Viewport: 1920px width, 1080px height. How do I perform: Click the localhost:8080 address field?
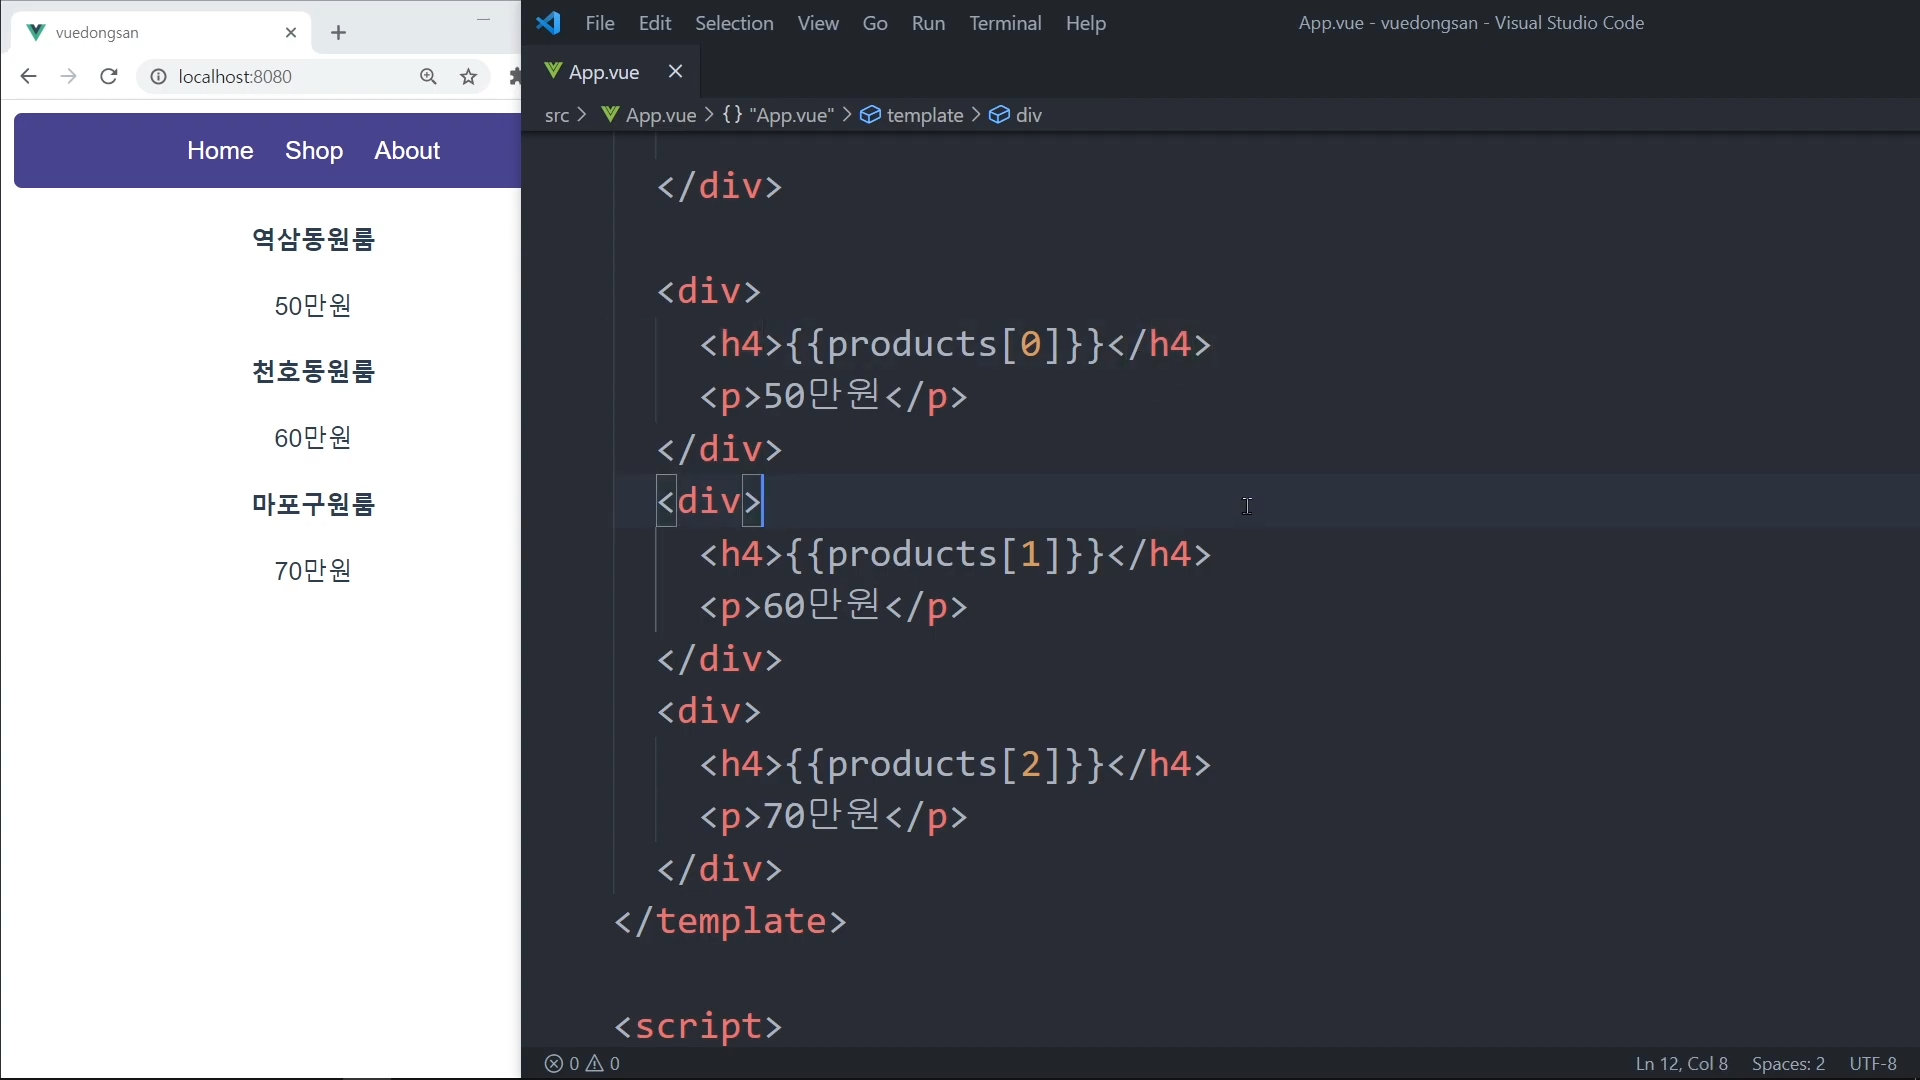[x=280, y=77]
